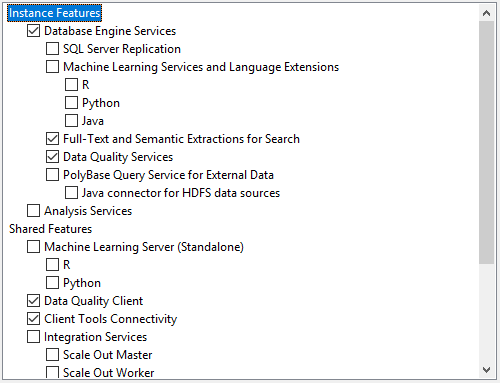Select the PolyBase Query Service label text
The height and width of the screenshot is (383, 500).
[x=168, y=175]
